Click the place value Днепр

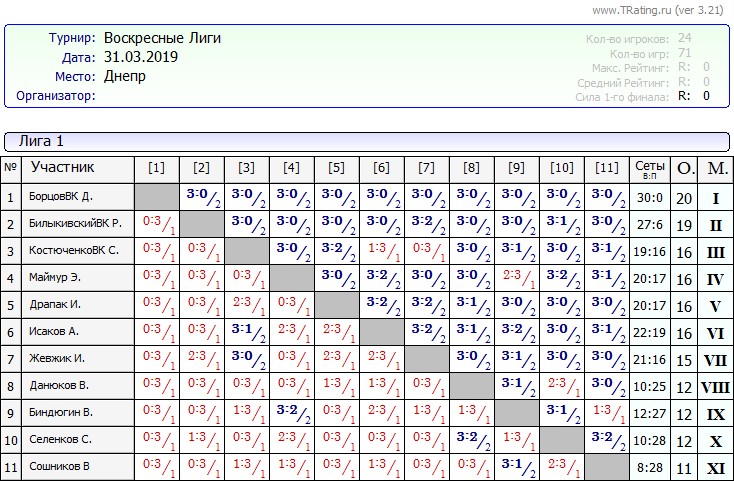tap(124, 76)
